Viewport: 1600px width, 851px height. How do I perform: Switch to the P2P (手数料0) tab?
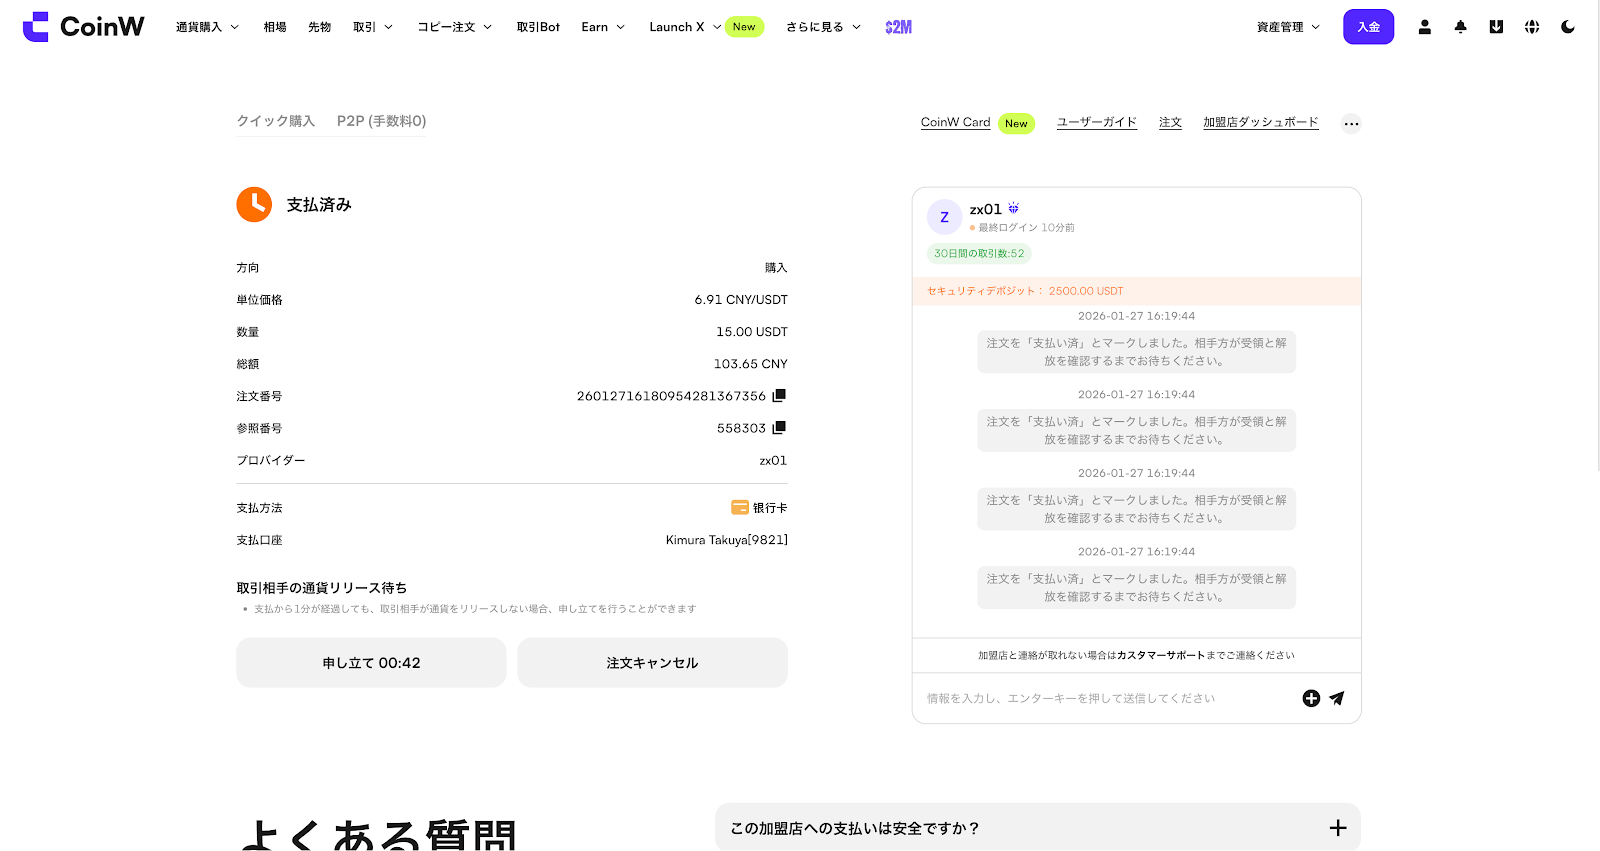click(x=381, y=121)
